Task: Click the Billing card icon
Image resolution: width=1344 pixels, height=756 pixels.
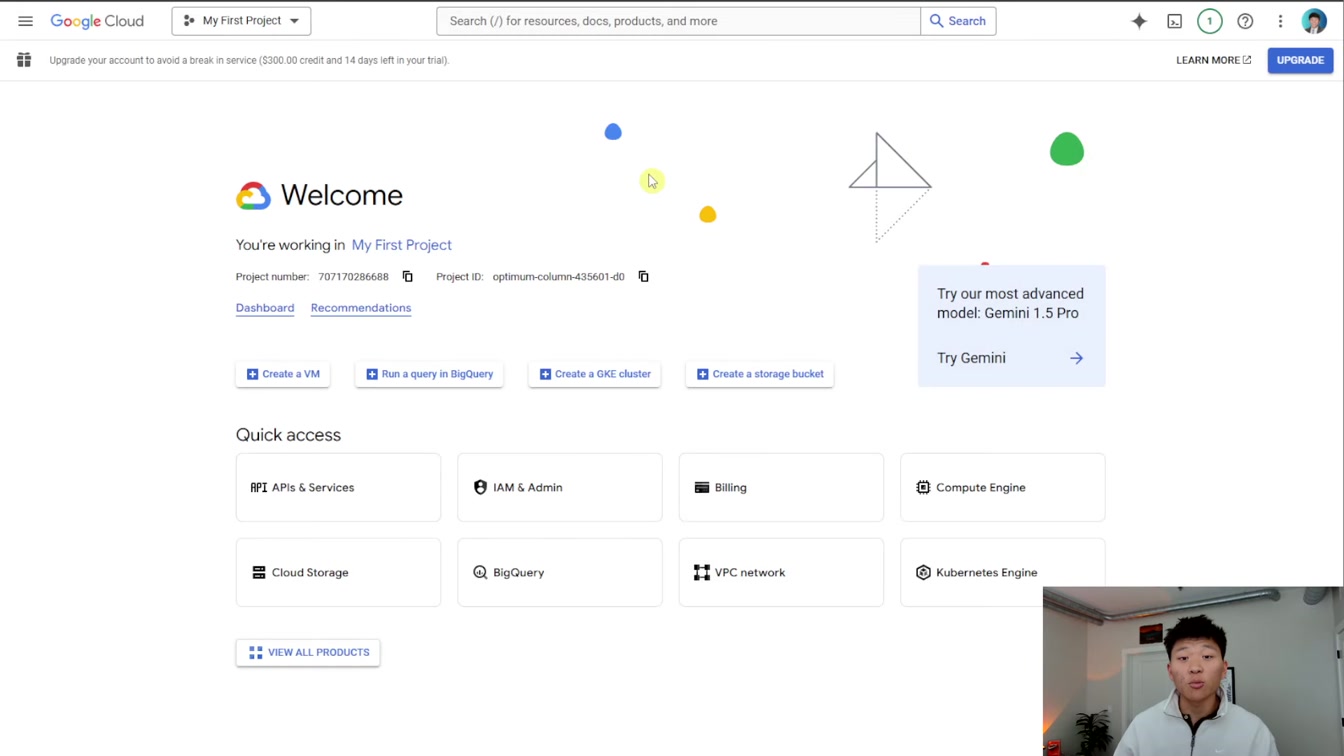Action: (x=702, y=488)
